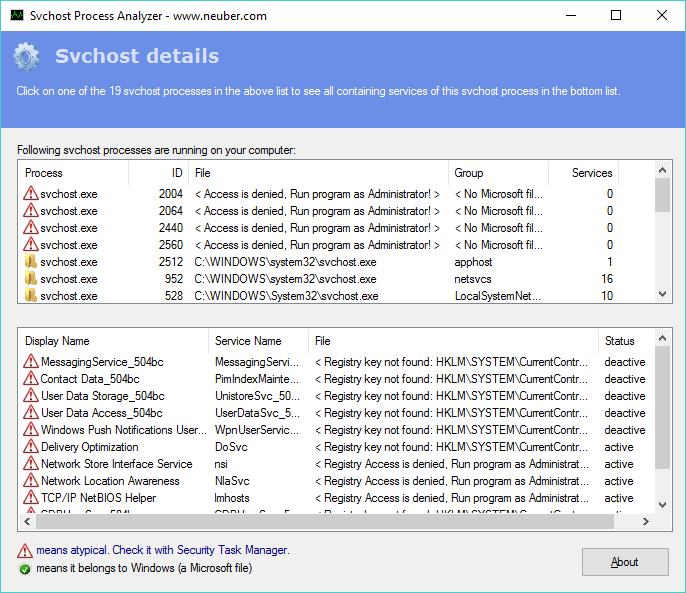The width and height of the screenshot is (686, 593).
Task: Click process ID 2512 cell
Action: [x=171, y=262]
